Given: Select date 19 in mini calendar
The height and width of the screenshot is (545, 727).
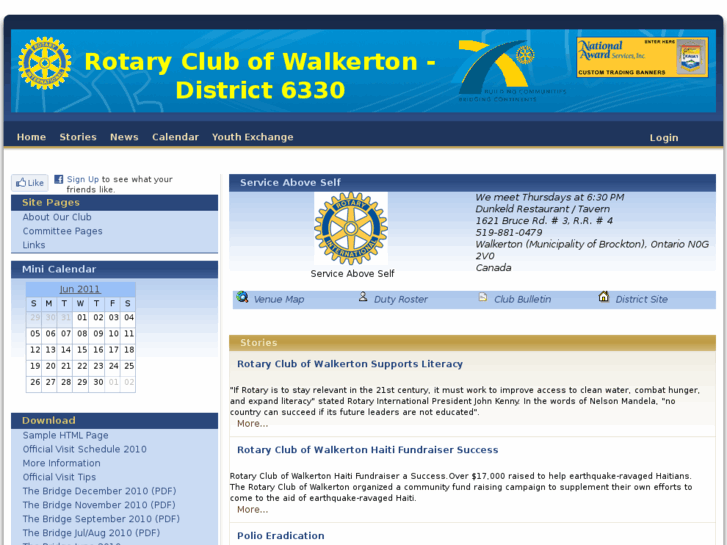Looking at the screenshot, I should click(35, 366).
